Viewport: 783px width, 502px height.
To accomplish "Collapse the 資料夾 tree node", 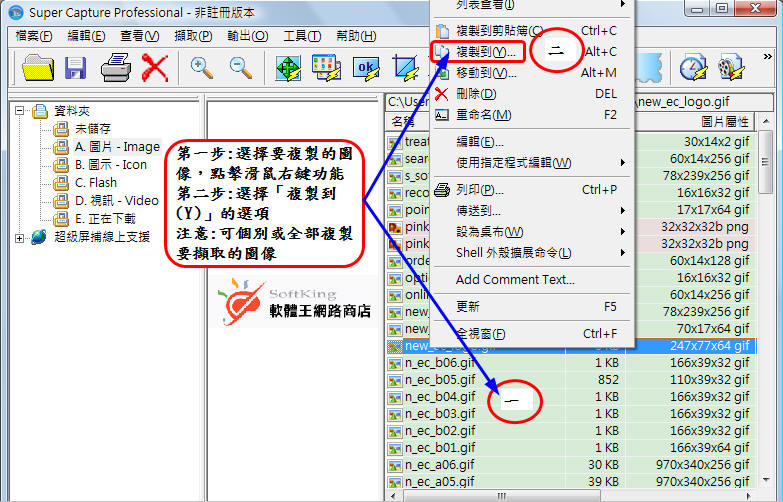I will (x=21, y=111).
